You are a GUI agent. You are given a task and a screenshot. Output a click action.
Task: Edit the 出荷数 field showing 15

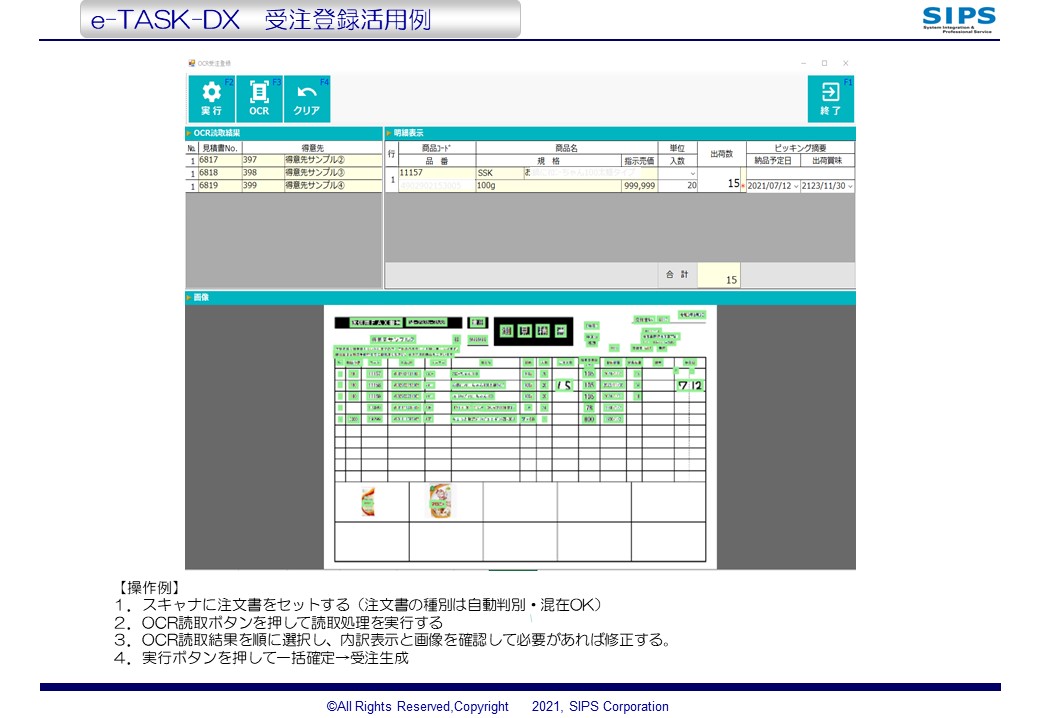[720, 182]
